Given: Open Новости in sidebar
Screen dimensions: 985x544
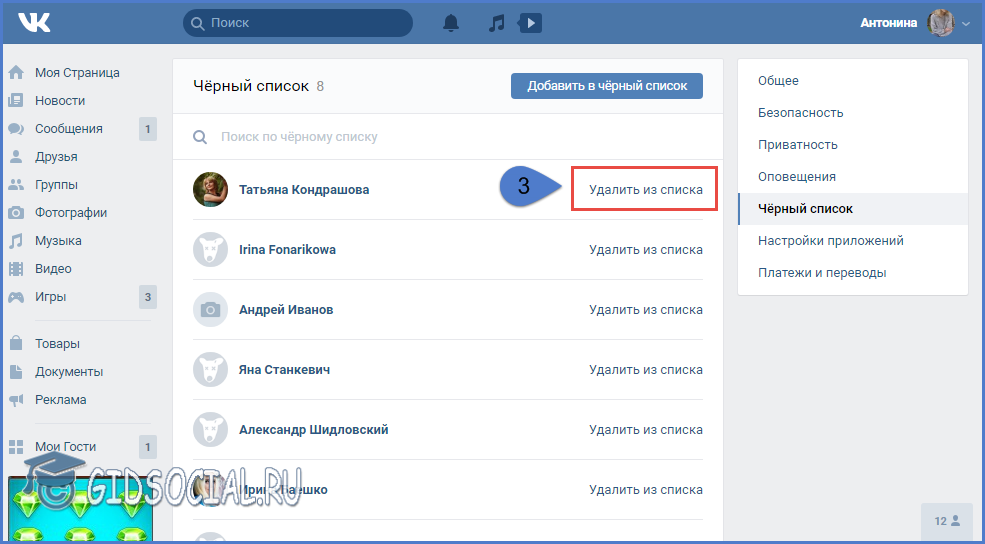Looking at the screenshot, I should (x=60, y=101).
